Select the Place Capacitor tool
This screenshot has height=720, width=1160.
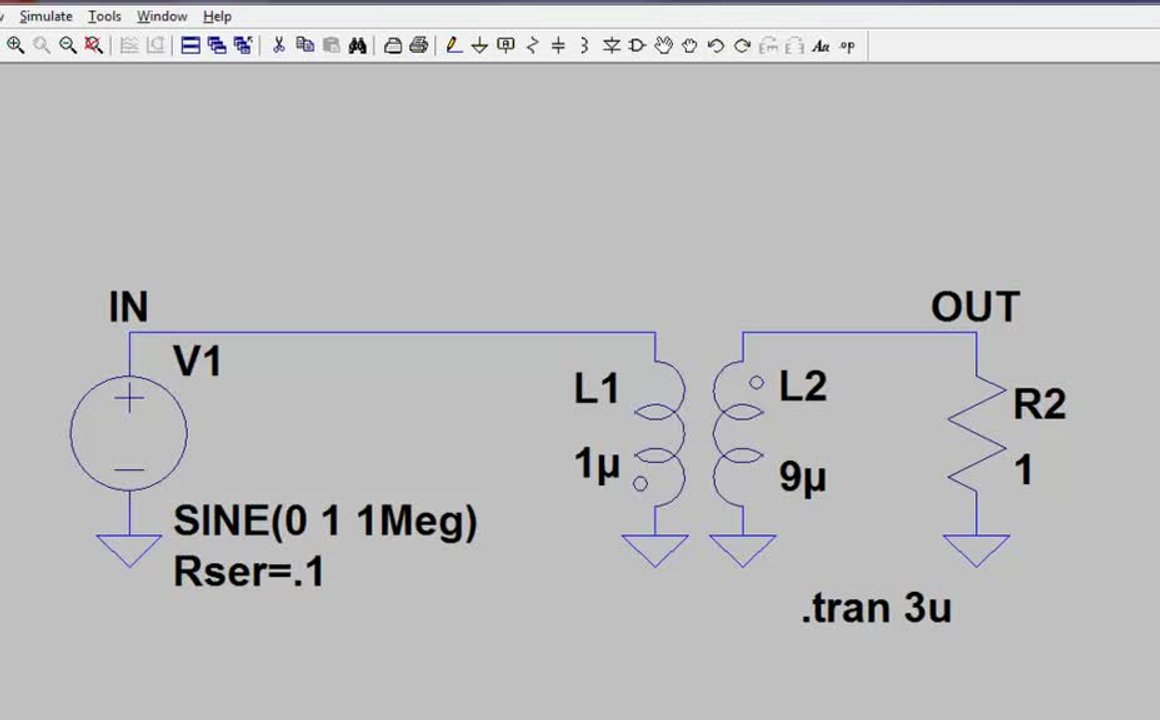[559, 46]
